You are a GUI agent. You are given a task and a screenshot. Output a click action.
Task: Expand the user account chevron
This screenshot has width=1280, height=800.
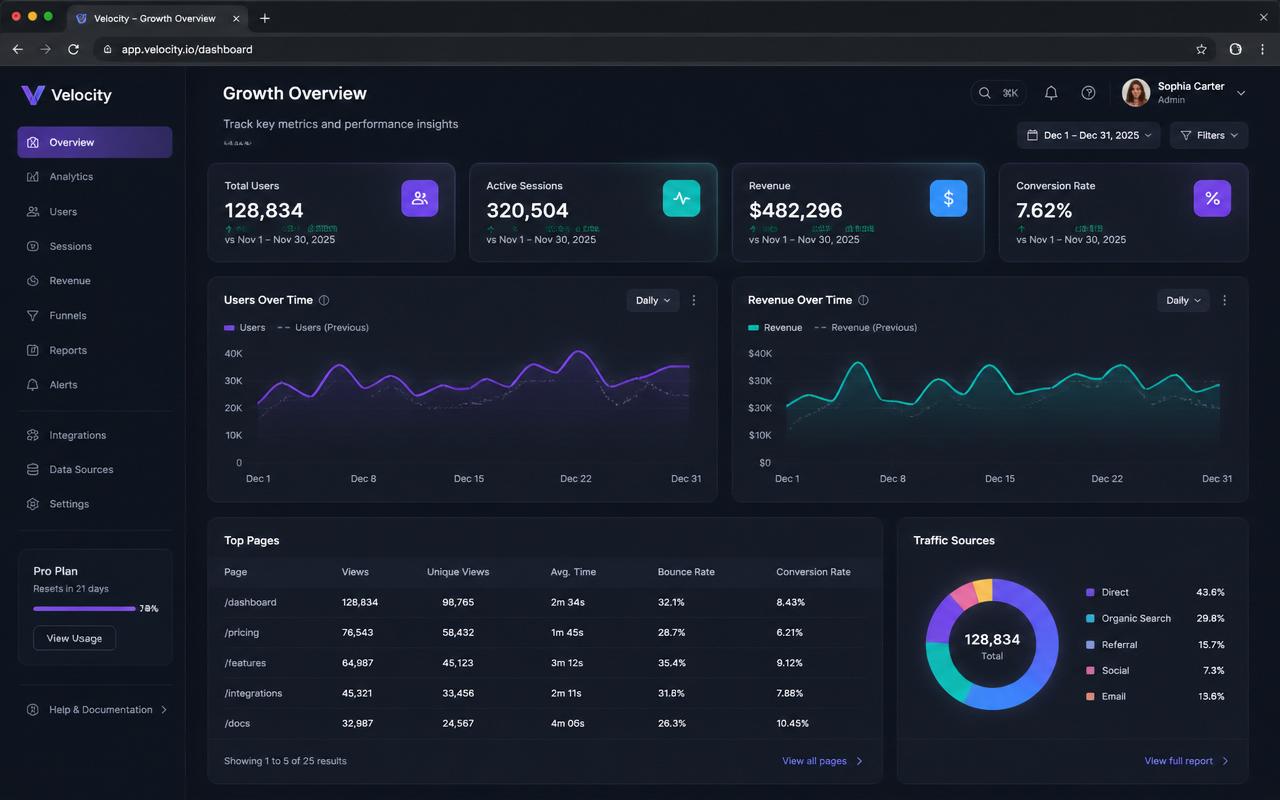point(1241,93)
